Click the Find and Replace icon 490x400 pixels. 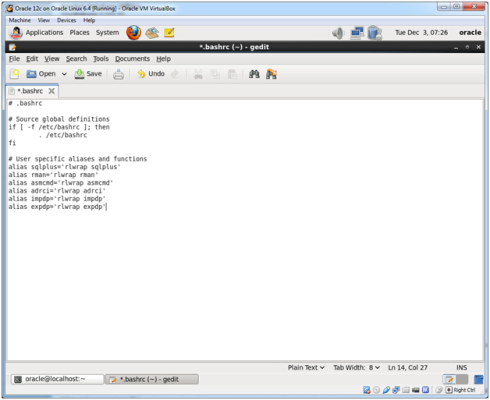(x=271, y=74)
